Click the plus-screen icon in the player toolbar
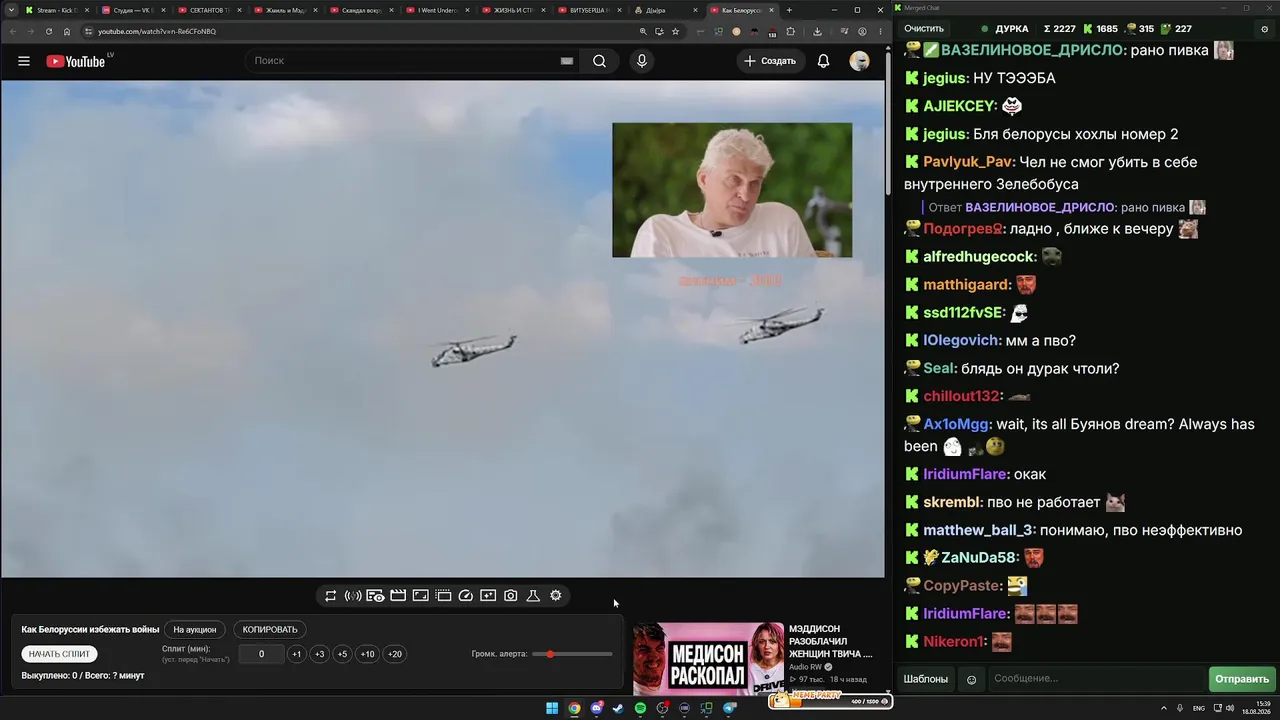Screen dimensions: 1280x720 coord(488,596)
